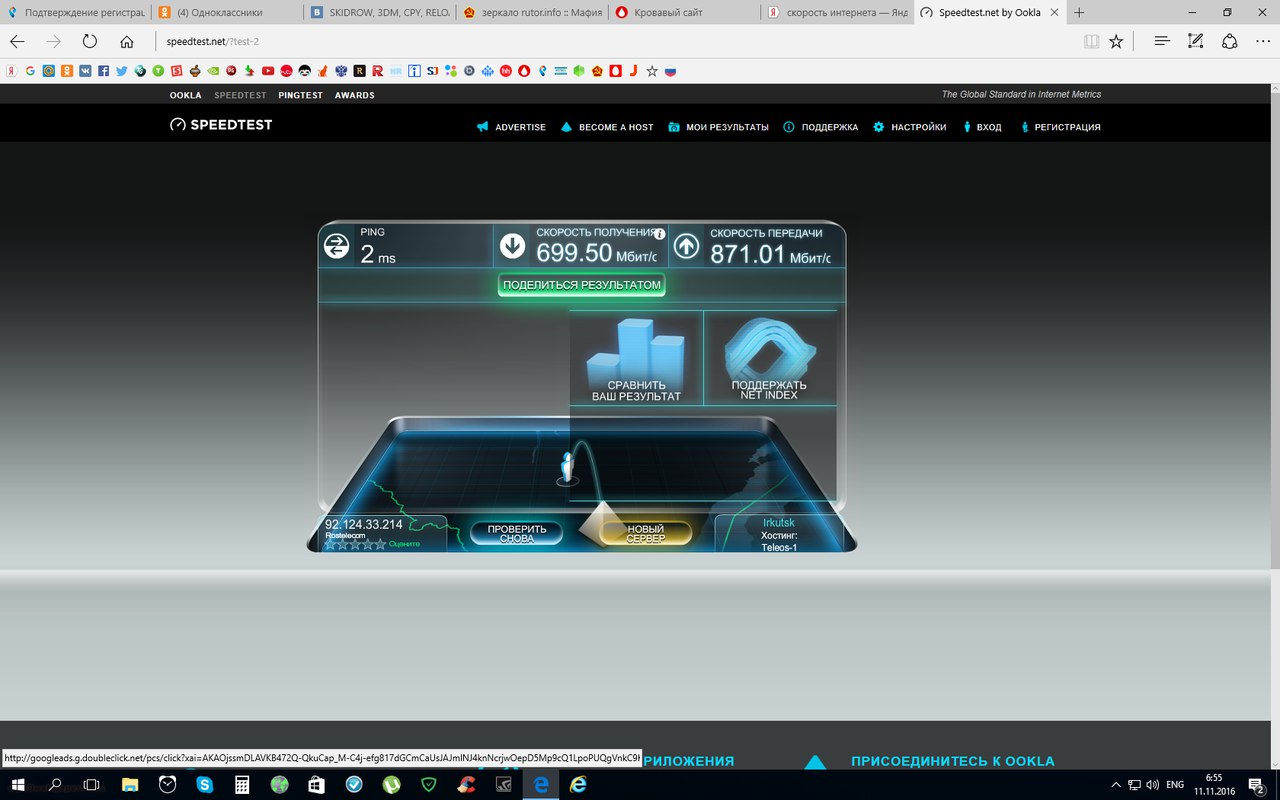Open Edge more actions menu

[x=1263, y=41]
